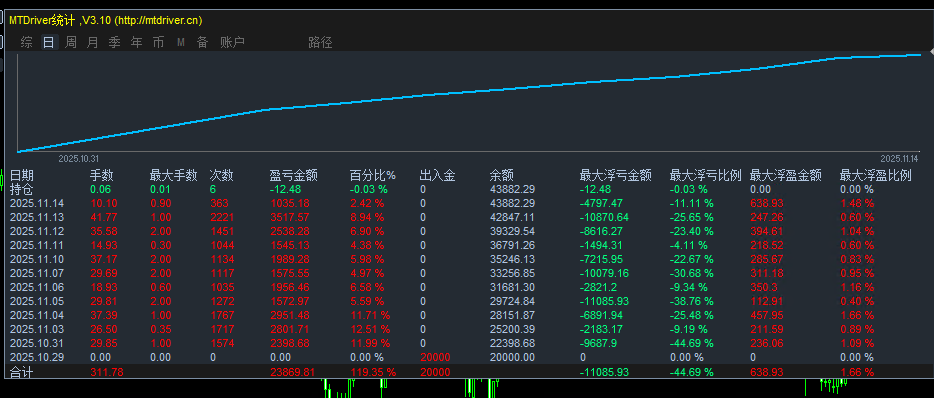The height and width of the screenshot is (398, 934).
Task: Click the total profit value 23869.81
Action: click(x=292, y=372)
